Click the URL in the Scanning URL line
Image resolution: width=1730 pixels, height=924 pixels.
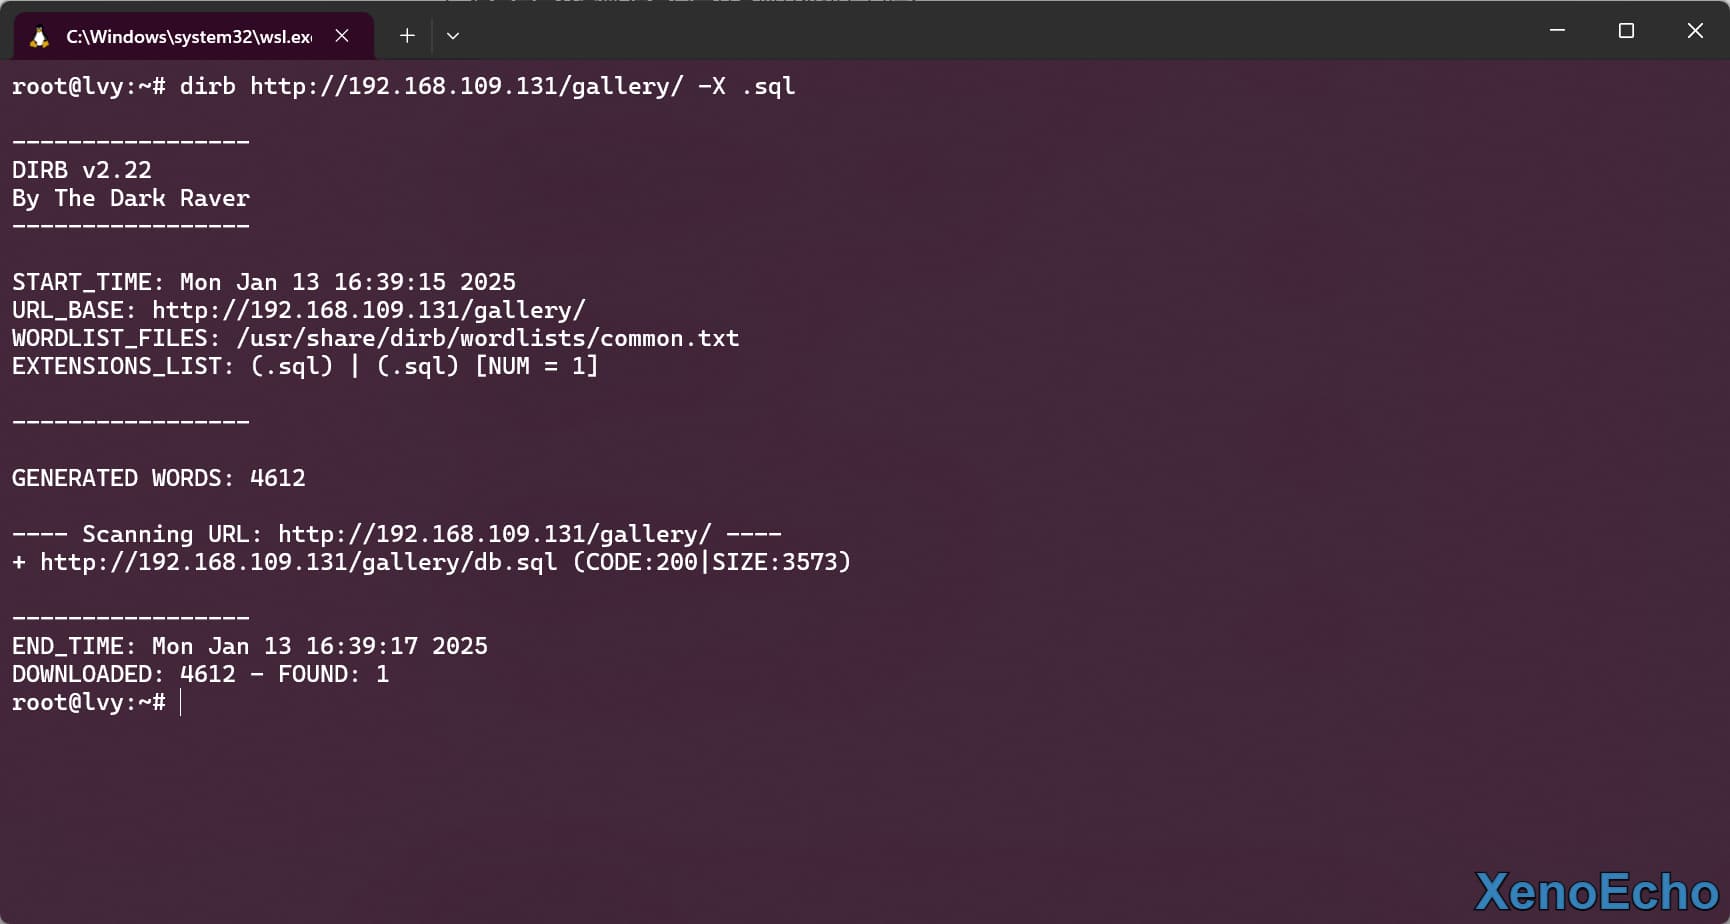click(494, 534)
